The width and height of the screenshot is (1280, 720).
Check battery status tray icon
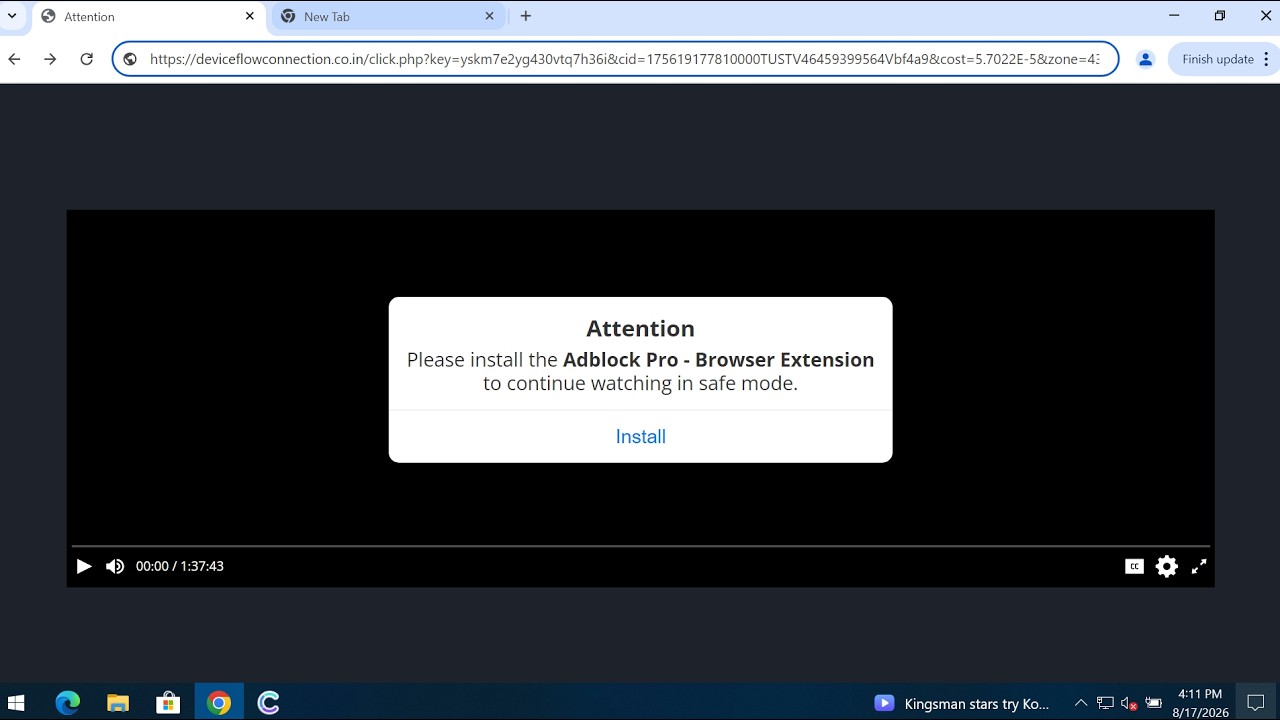(x=1153, y=704)
